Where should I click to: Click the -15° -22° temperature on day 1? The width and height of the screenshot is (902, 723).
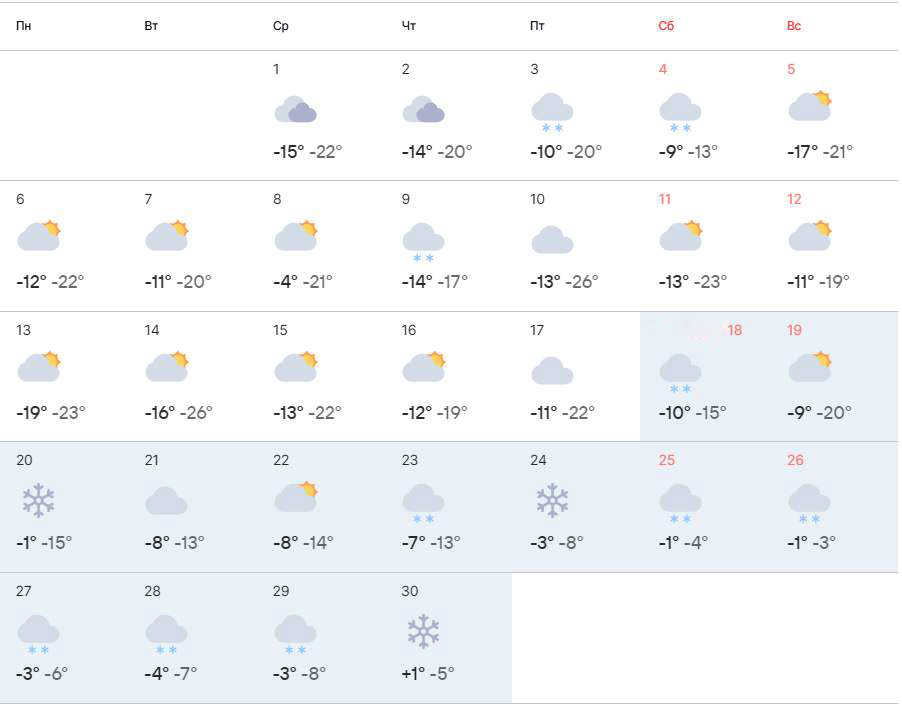pos(307,152)
